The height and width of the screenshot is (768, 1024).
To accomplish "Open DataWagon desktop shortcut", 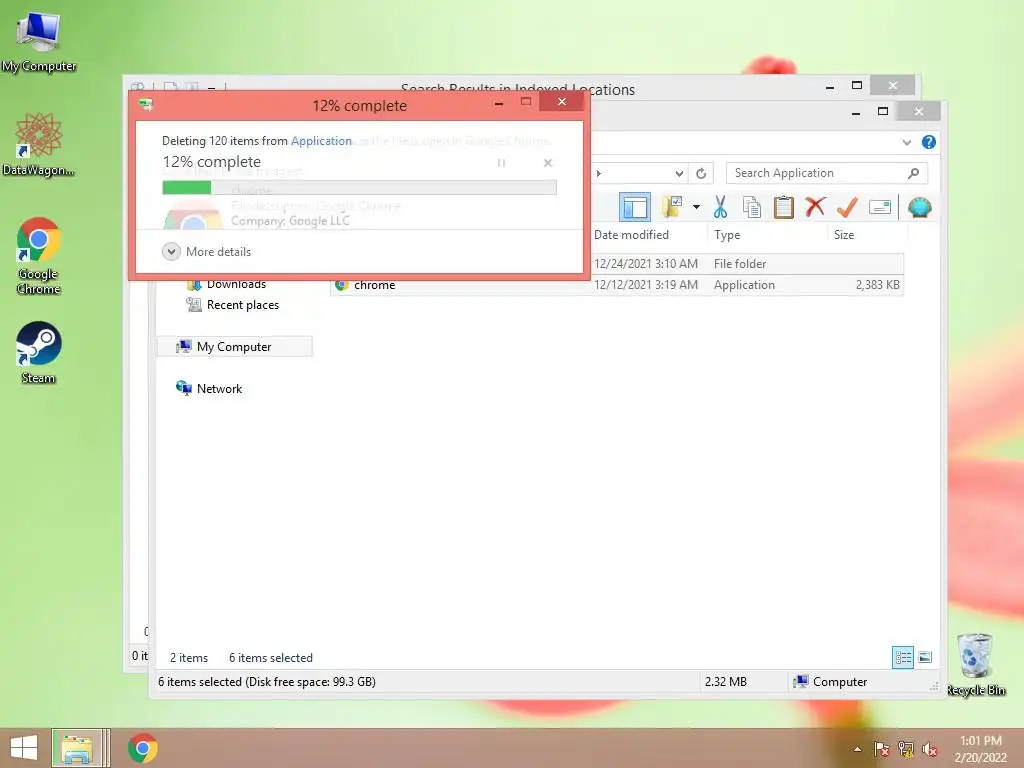I will 39,144.
